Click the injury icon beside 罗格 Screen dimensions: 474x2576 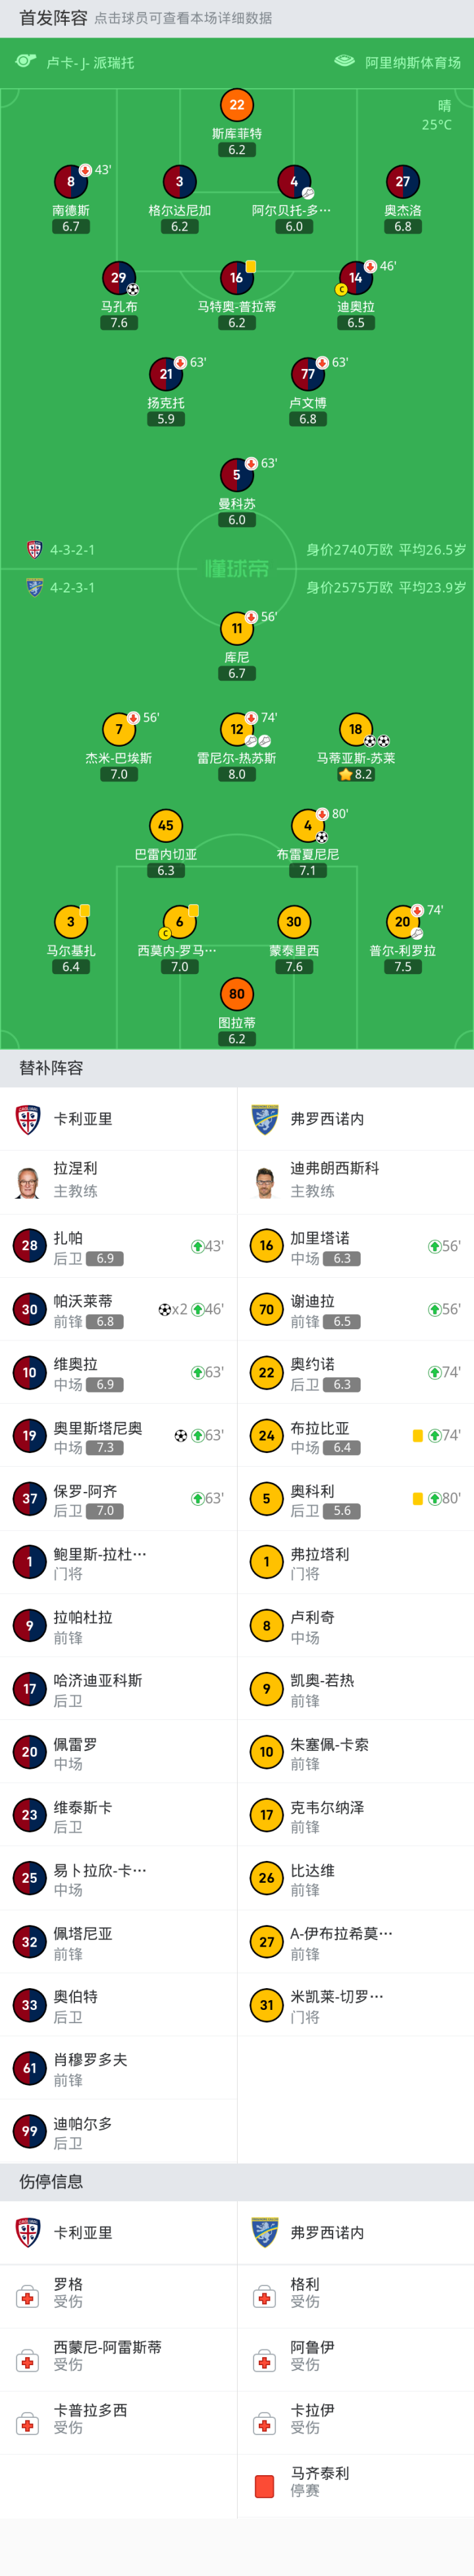coord(28,2297)
